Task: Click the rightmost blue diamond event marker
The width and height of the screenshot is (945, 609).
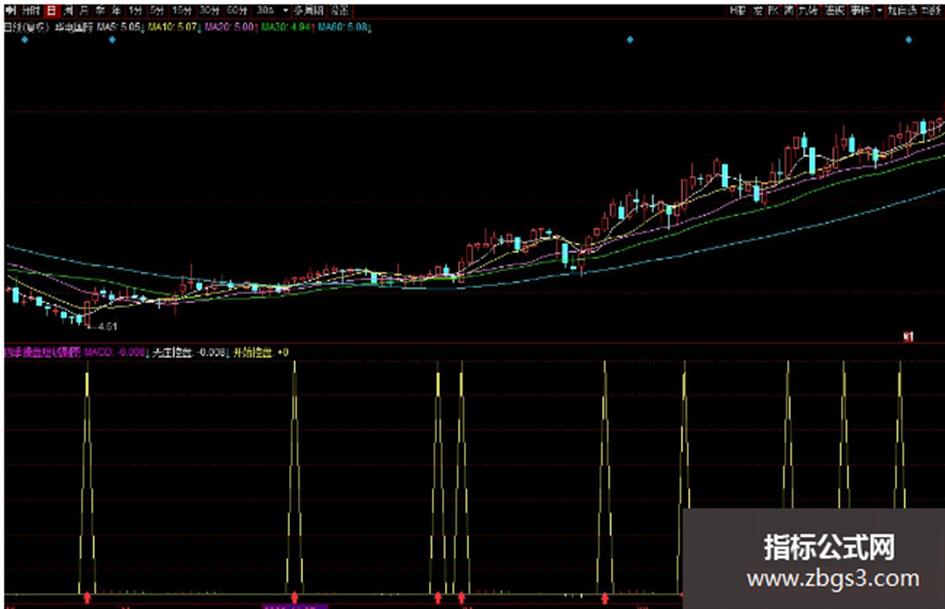Action: click(908, 40)
